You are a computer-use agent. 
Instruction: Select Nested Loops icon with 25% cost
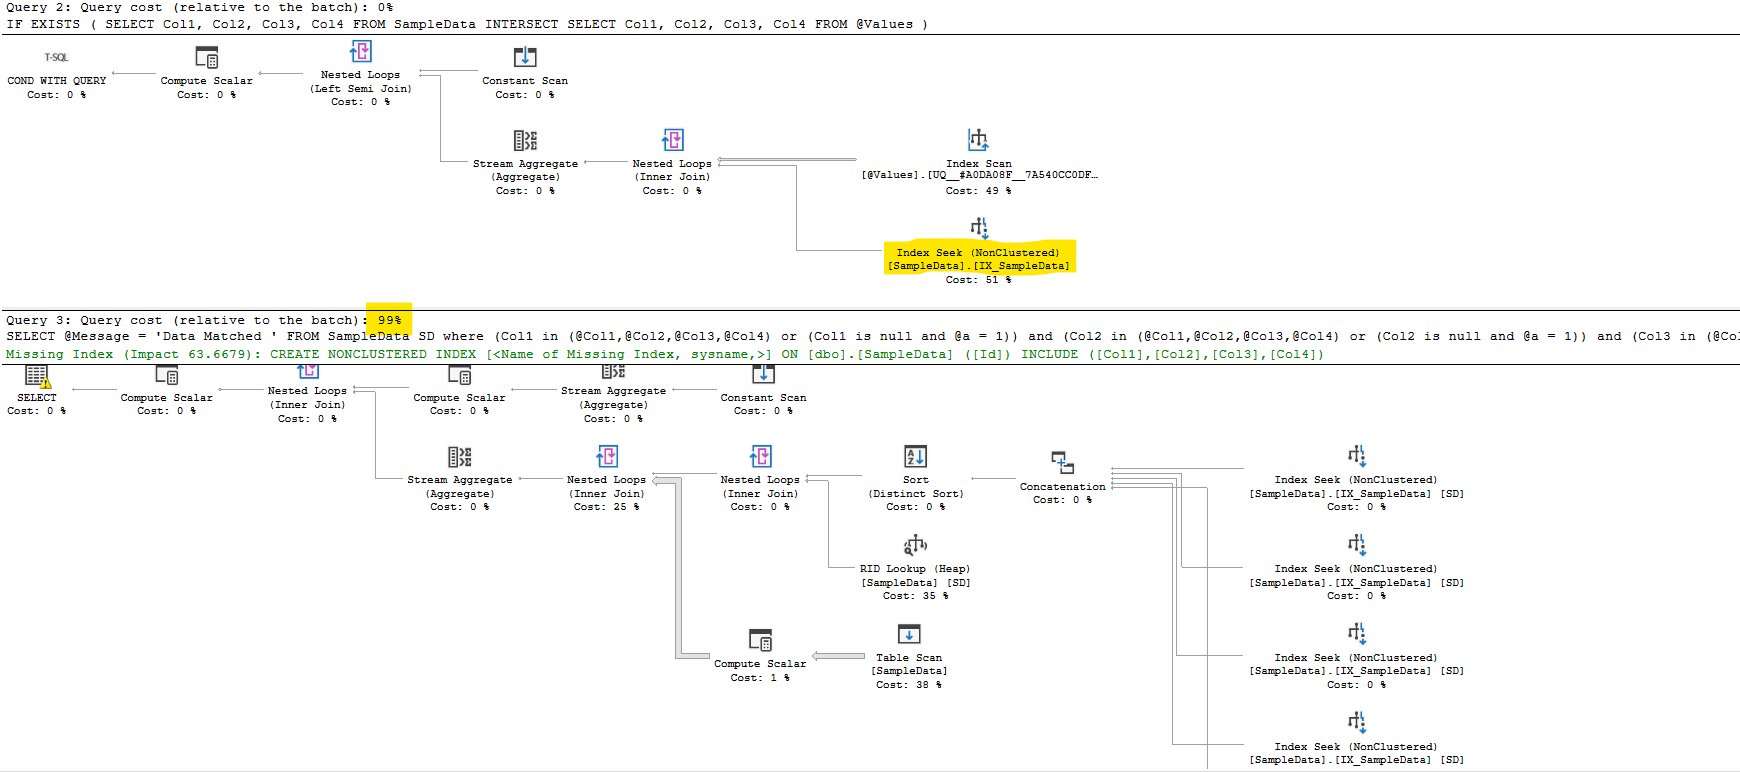[x=607, y=457]
